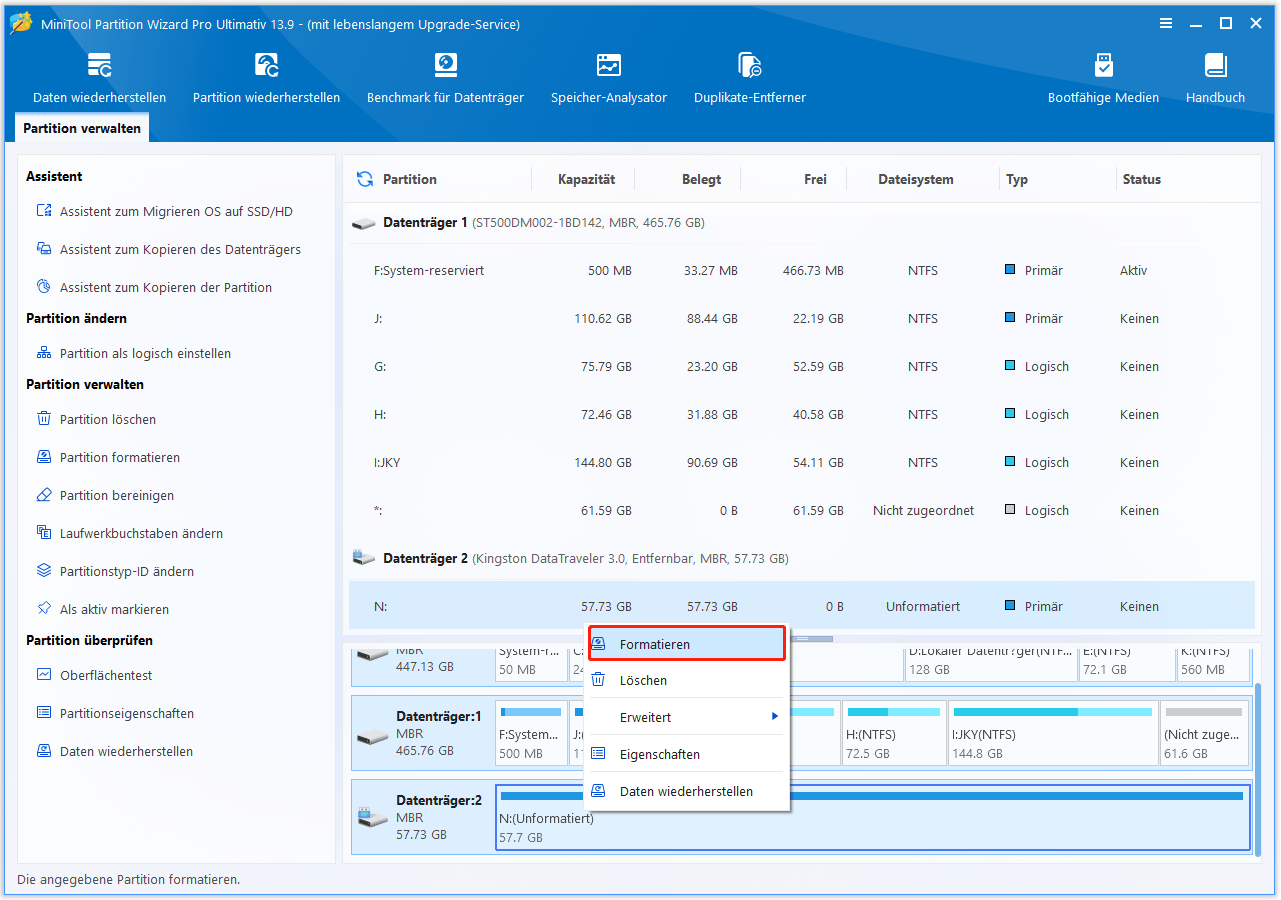Expand Erweitert submenu

point(686,718)
